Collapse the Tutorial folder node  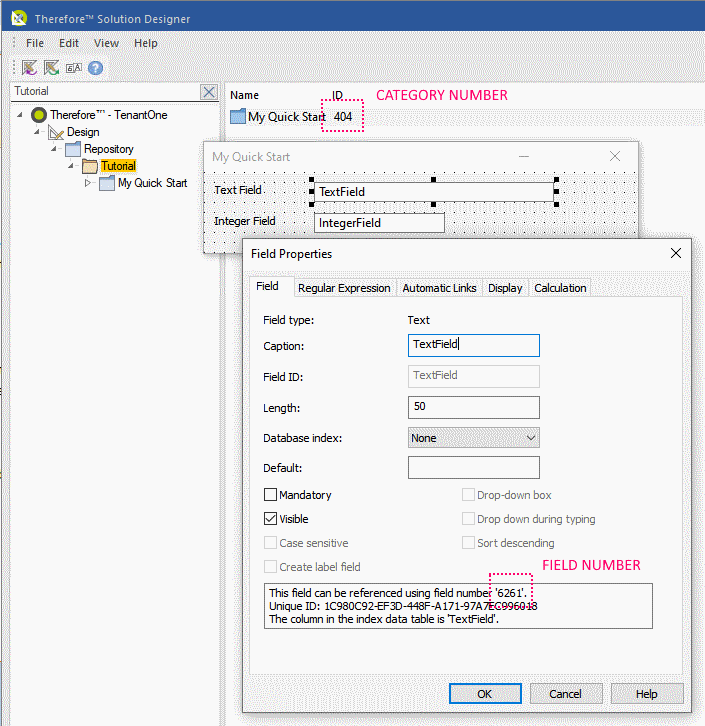71,165
